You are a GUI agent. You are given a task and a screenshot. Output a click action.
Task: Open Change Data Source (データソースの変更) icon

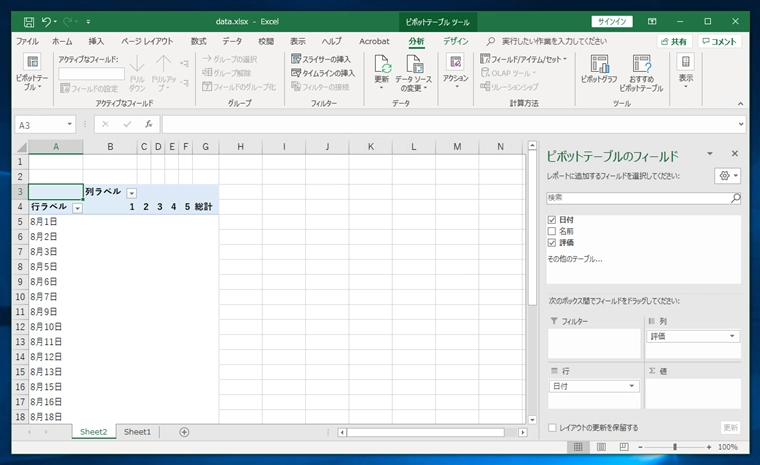point(414,70)
